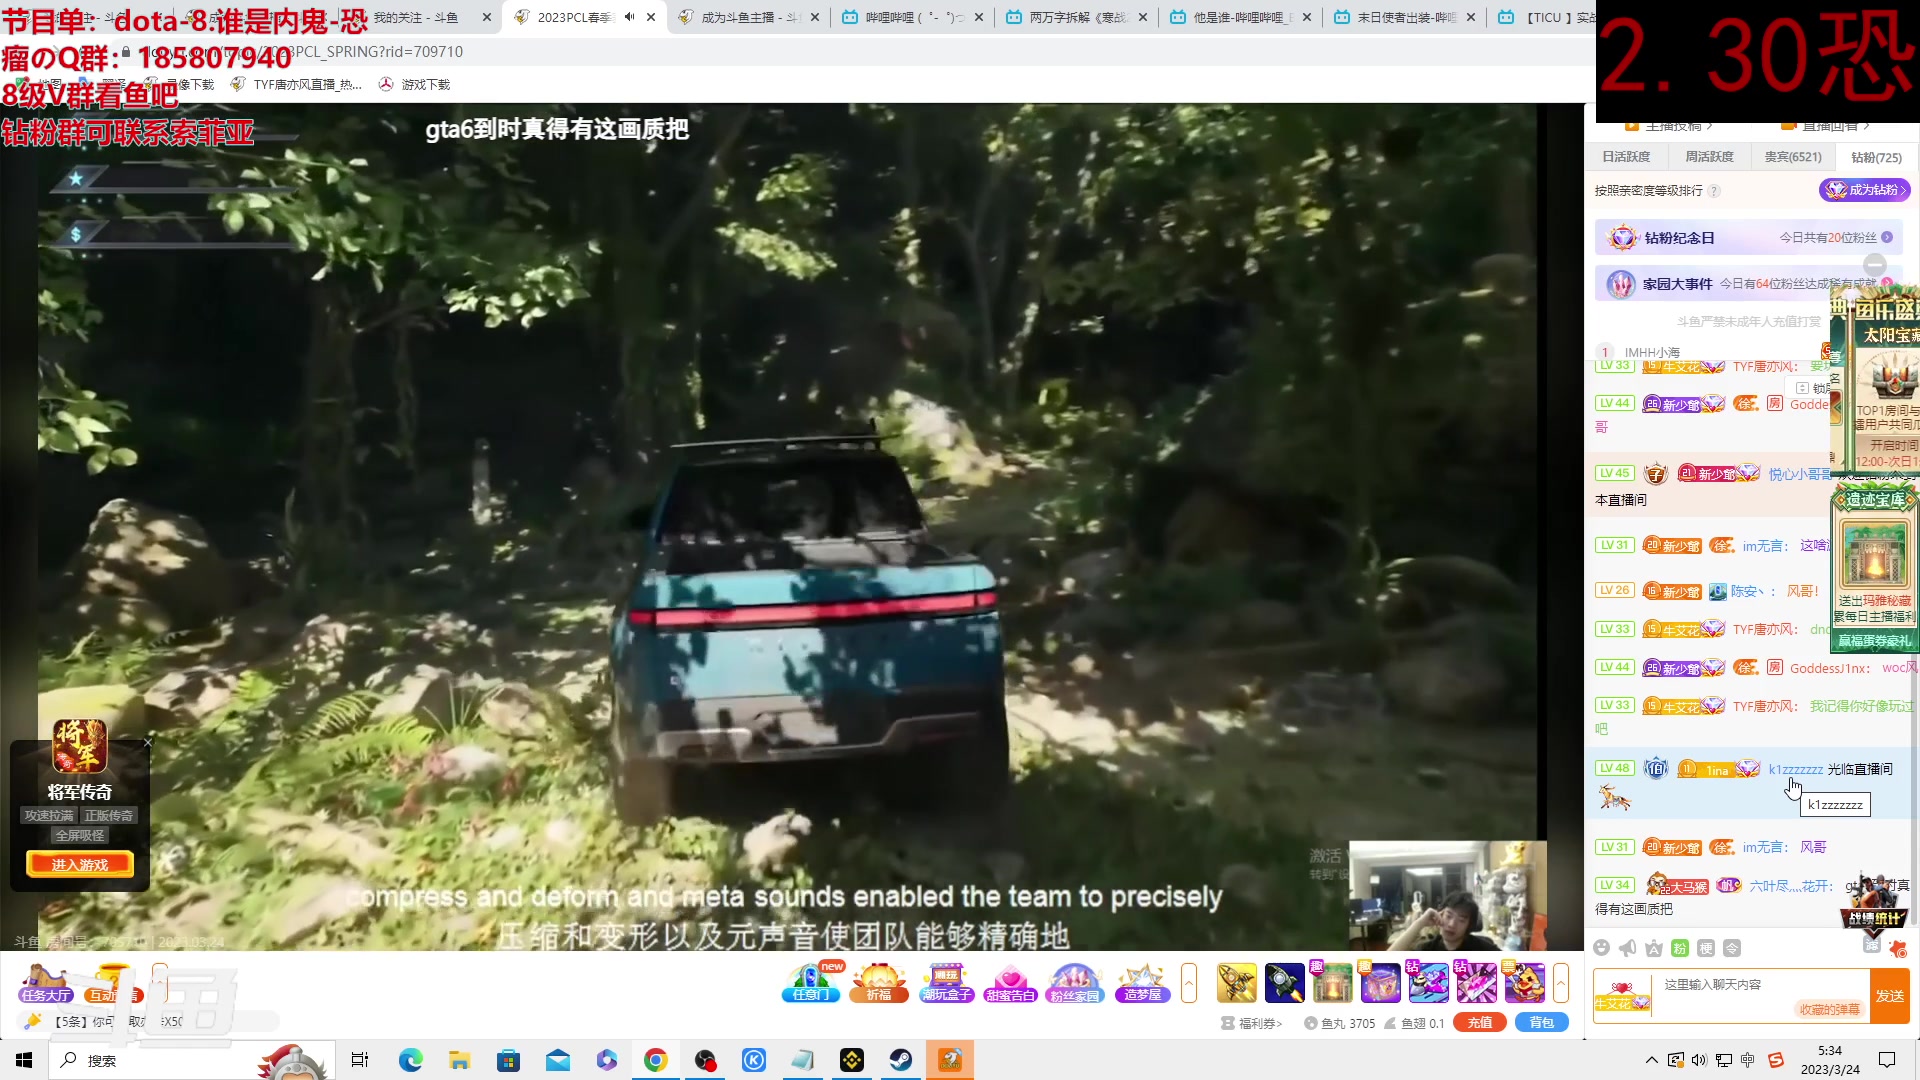Open the 祈福 blessing icon
This screenshot has width=1920, height=1080.
(x=878, y=982)
